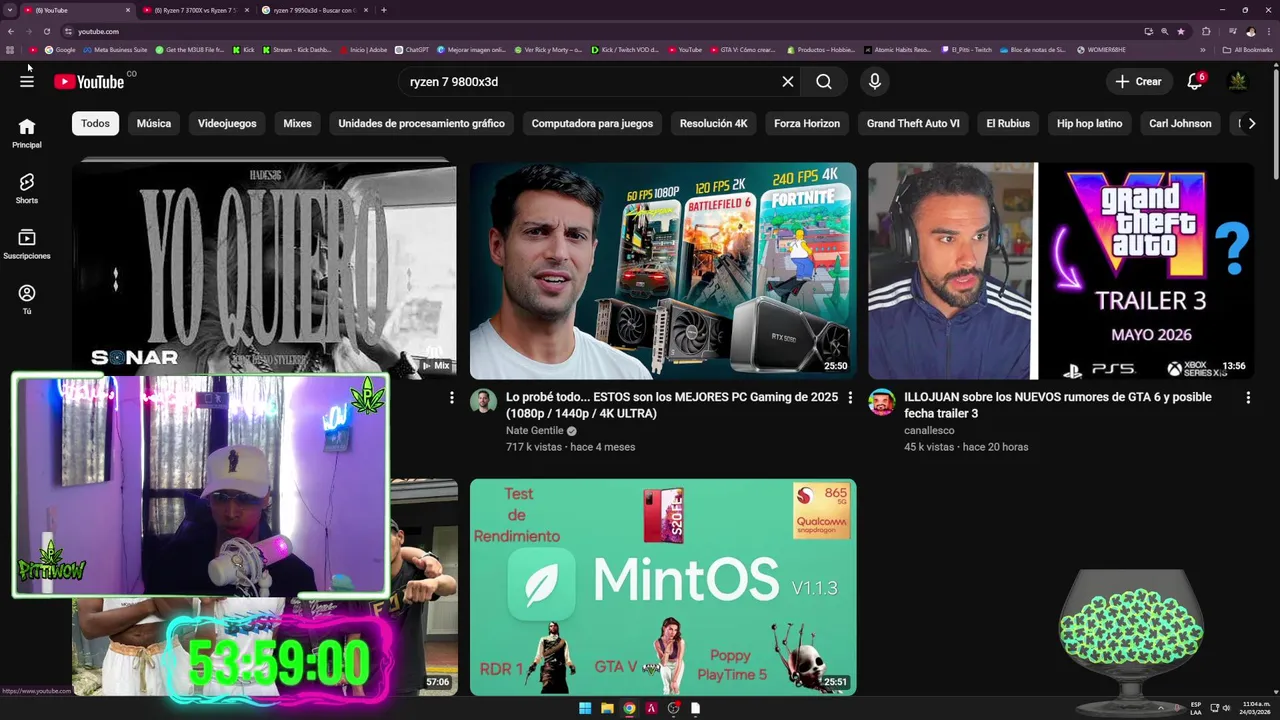Open Chrome from the taskbar

tap(629, 708)
